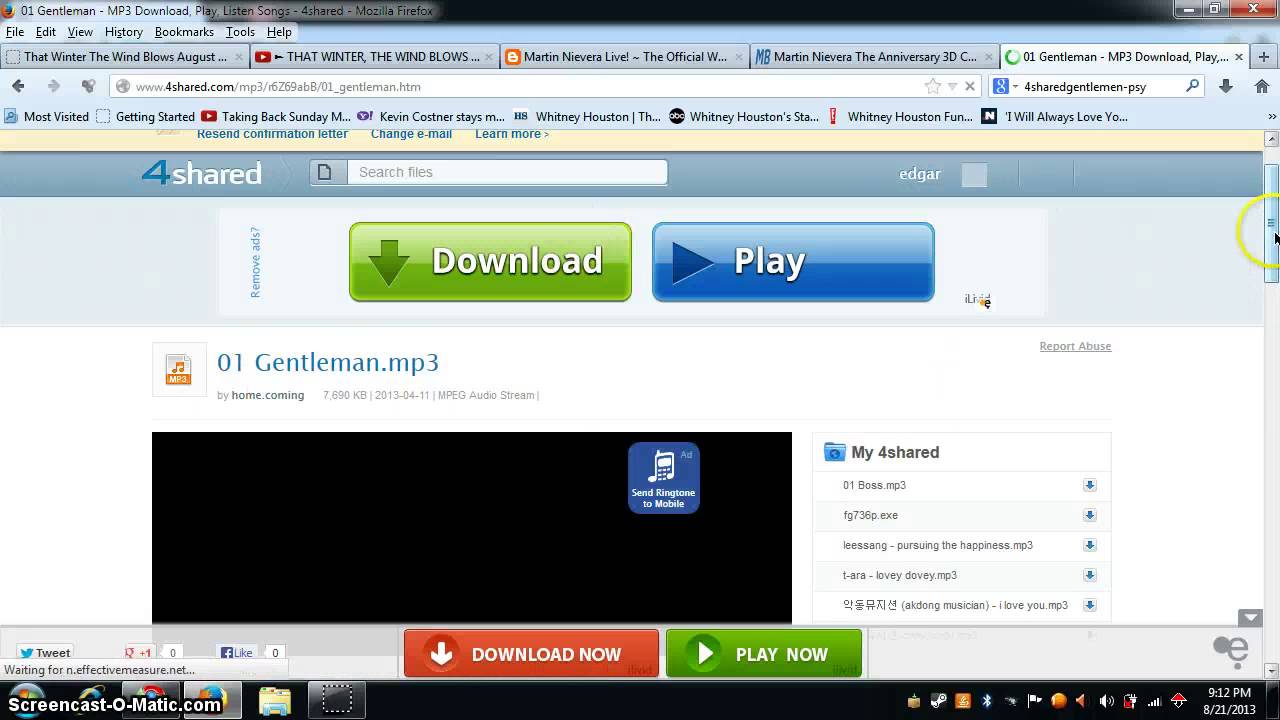This screenshot has width=1280, height=720.
Task: Click the large blue Play button
Action: [793, 262]
